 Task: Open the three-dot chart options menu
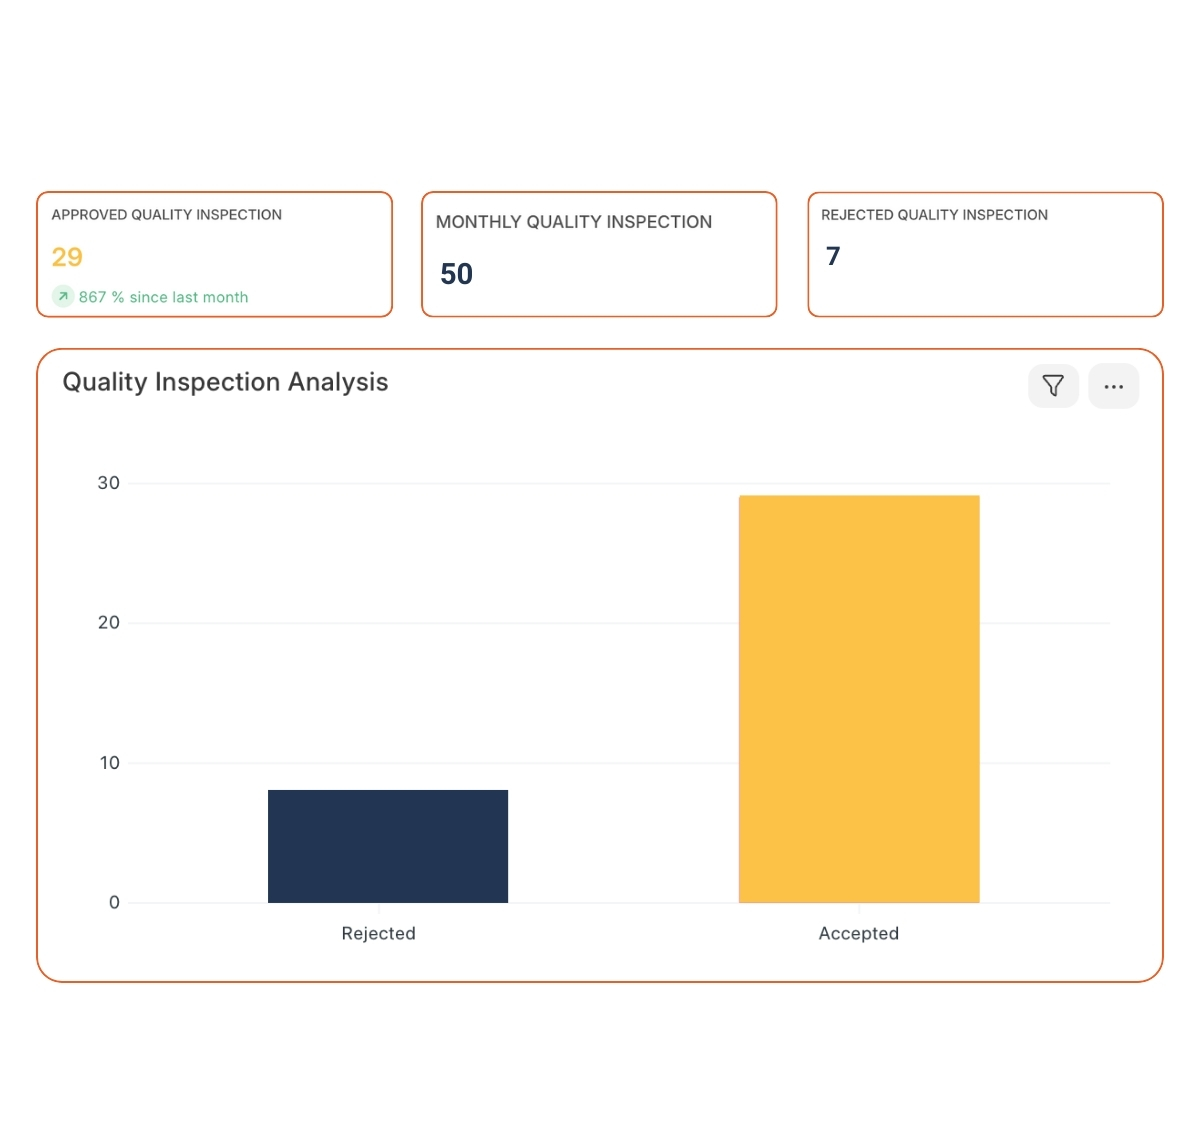[1113, 386]
